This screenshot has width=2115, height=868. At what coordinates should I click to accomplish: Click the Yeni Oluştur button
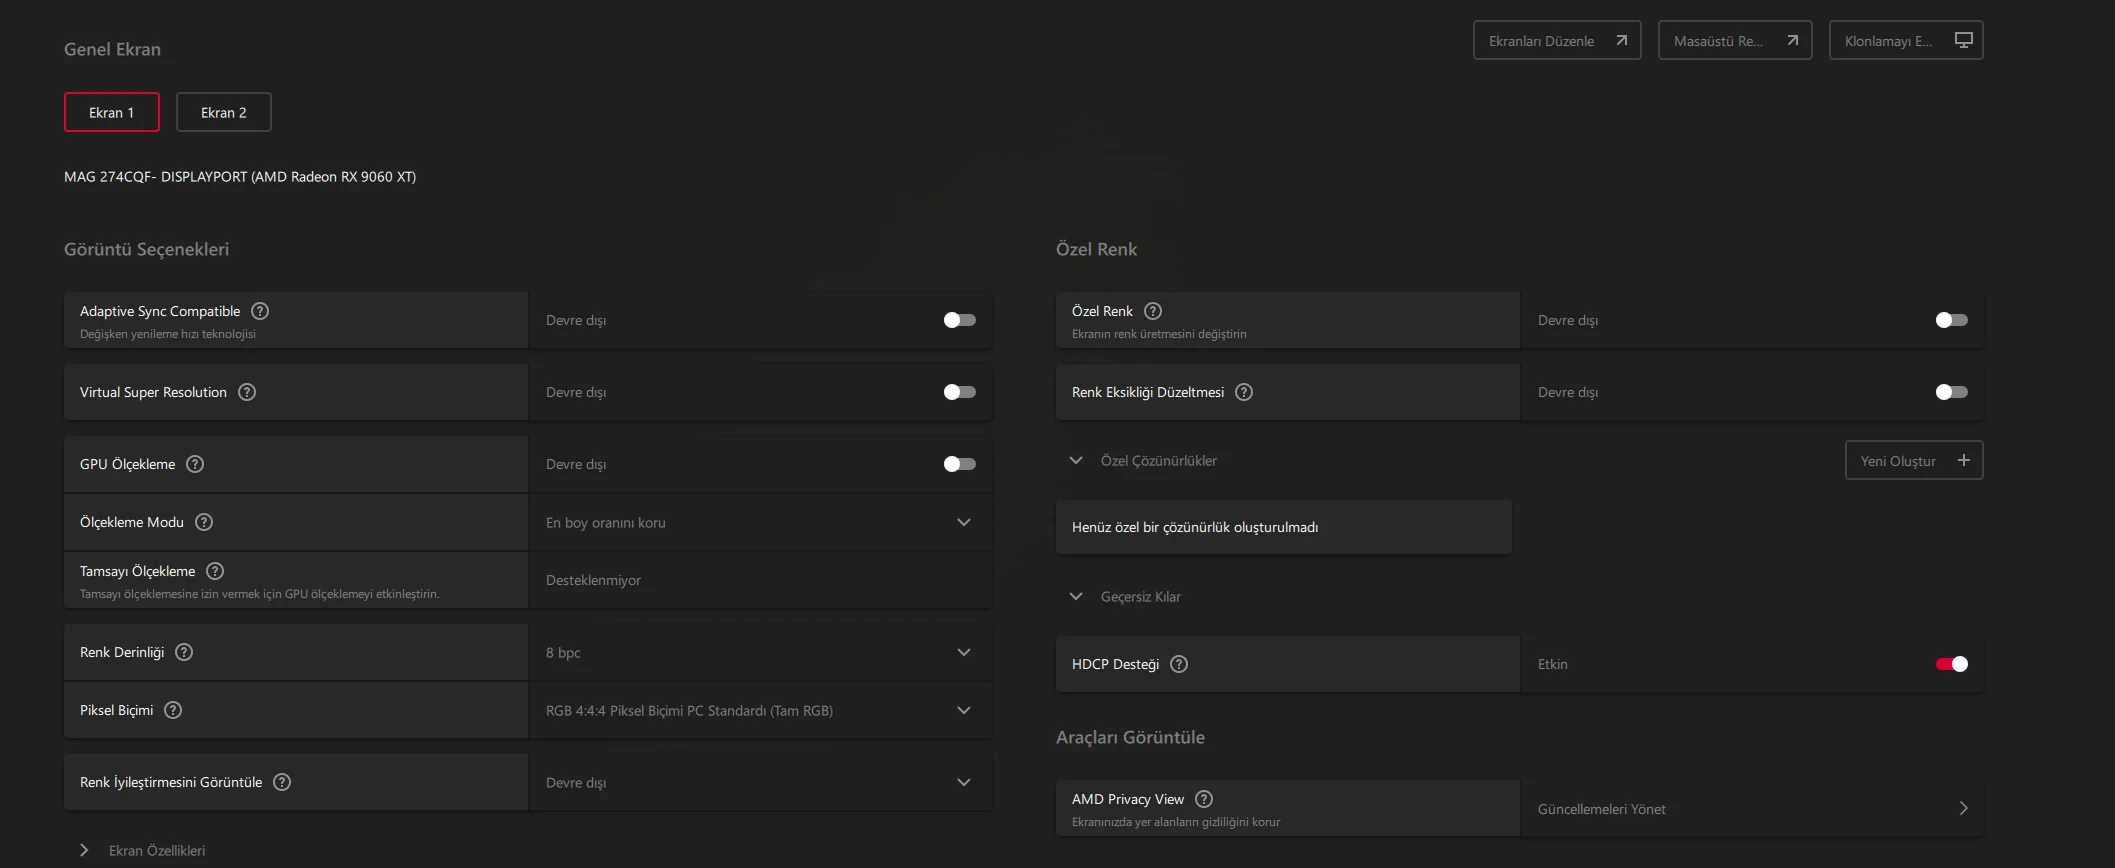click(x=1913, y=461)
